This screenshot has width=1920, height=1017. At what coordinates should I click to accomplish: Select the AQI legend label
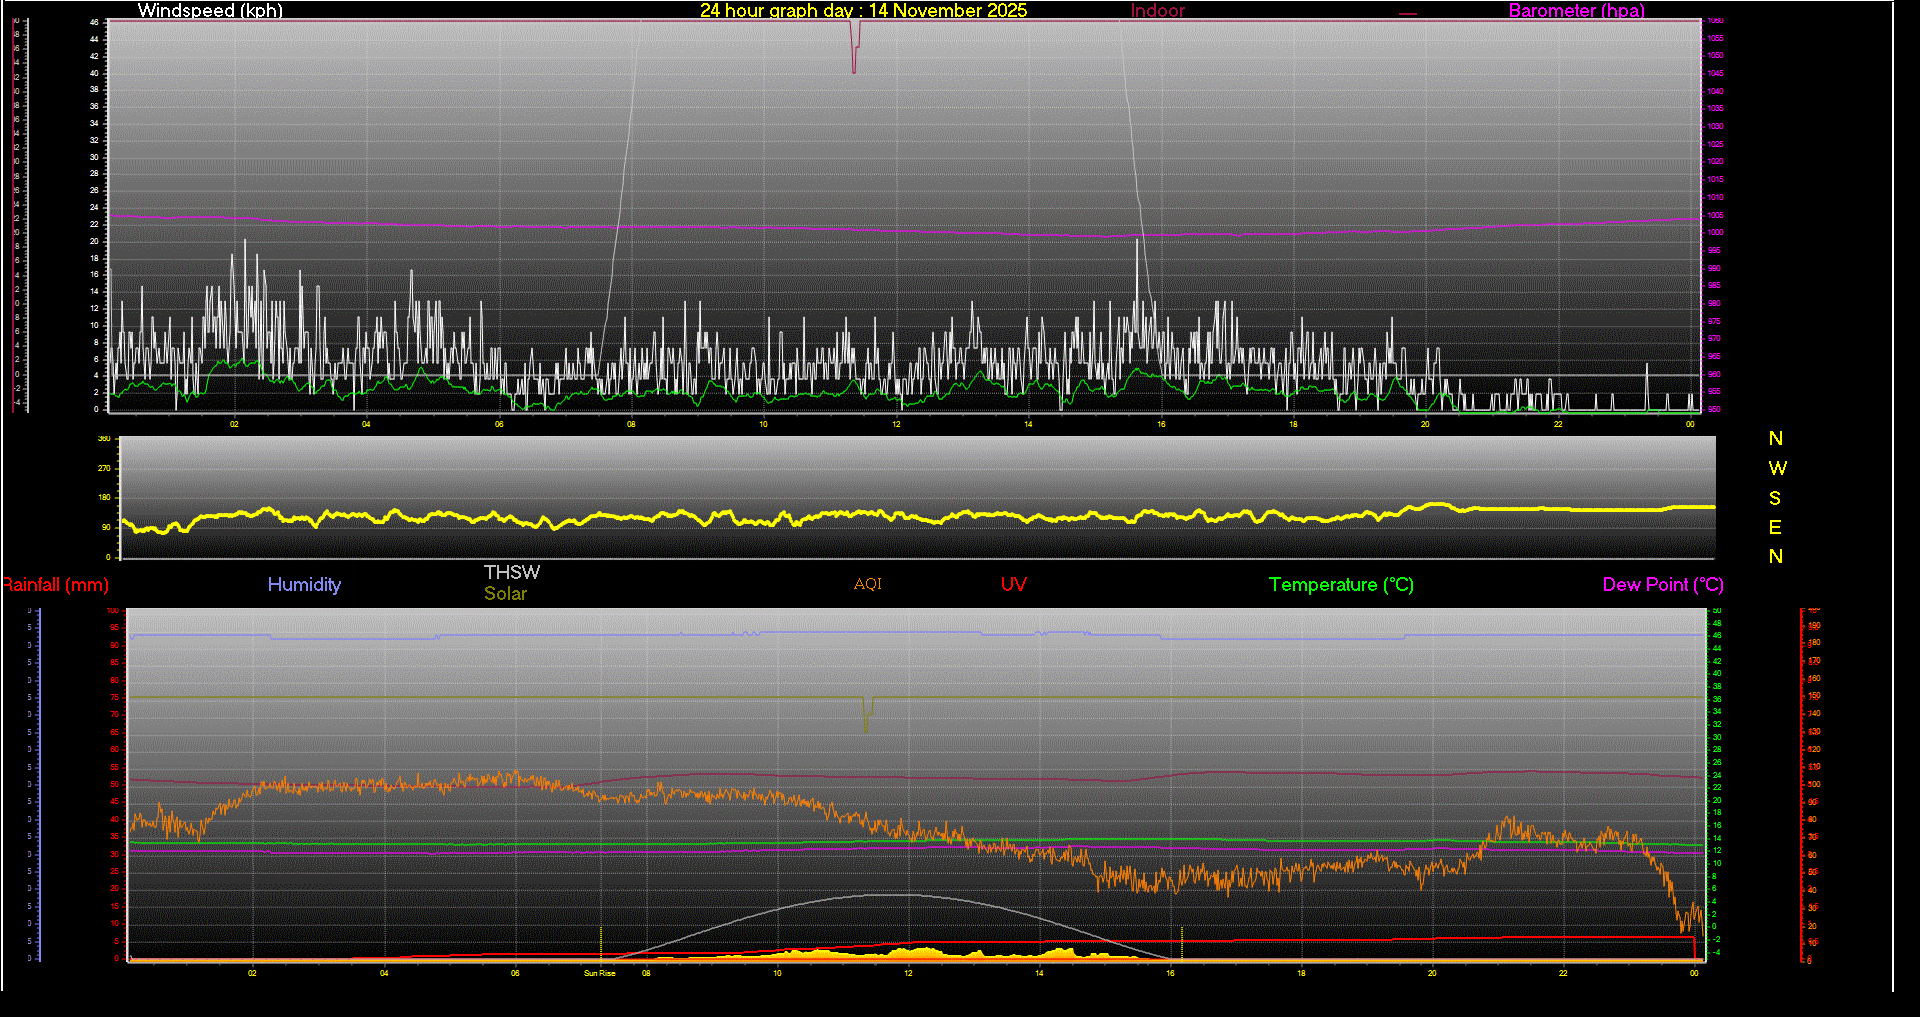(x=867, y=584)
